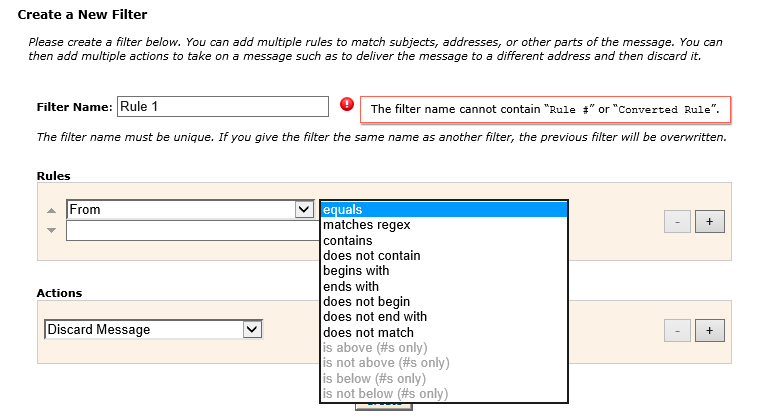Screen dimensions: 760x420
Task: Click the red error icon beside filter name
Action: coord(347,105)
